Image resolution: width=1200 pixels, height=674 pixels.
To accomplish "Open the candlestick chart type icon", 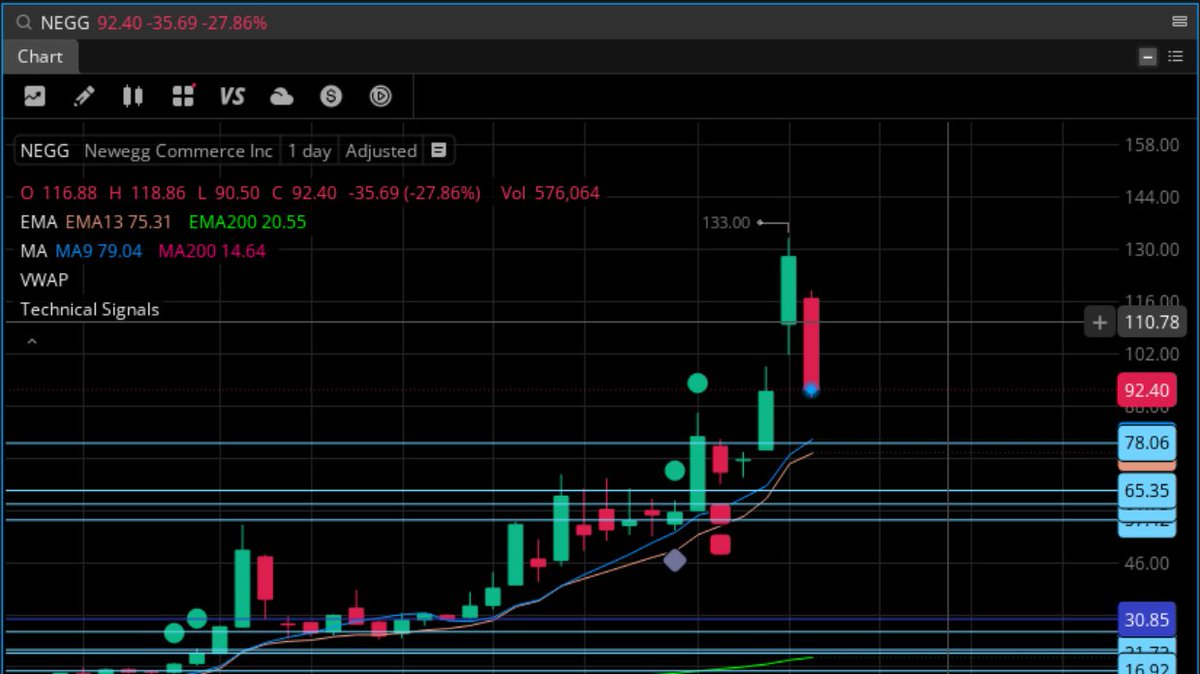I will point(134,96).
